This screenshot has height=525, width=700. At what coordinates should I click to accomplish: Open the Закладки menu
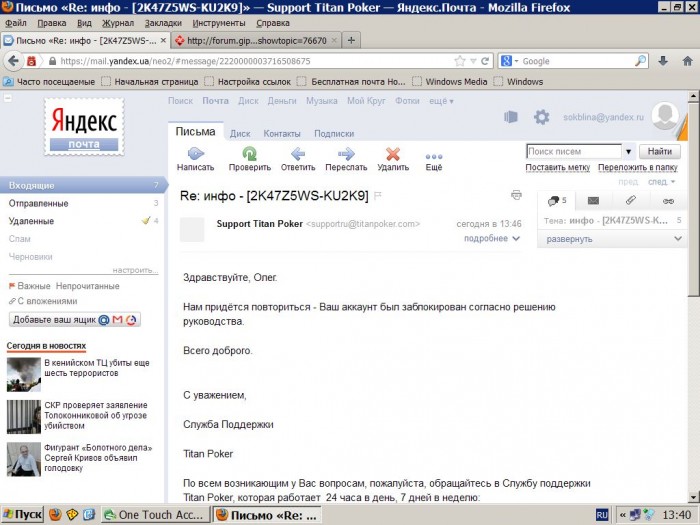coord(163,23)
